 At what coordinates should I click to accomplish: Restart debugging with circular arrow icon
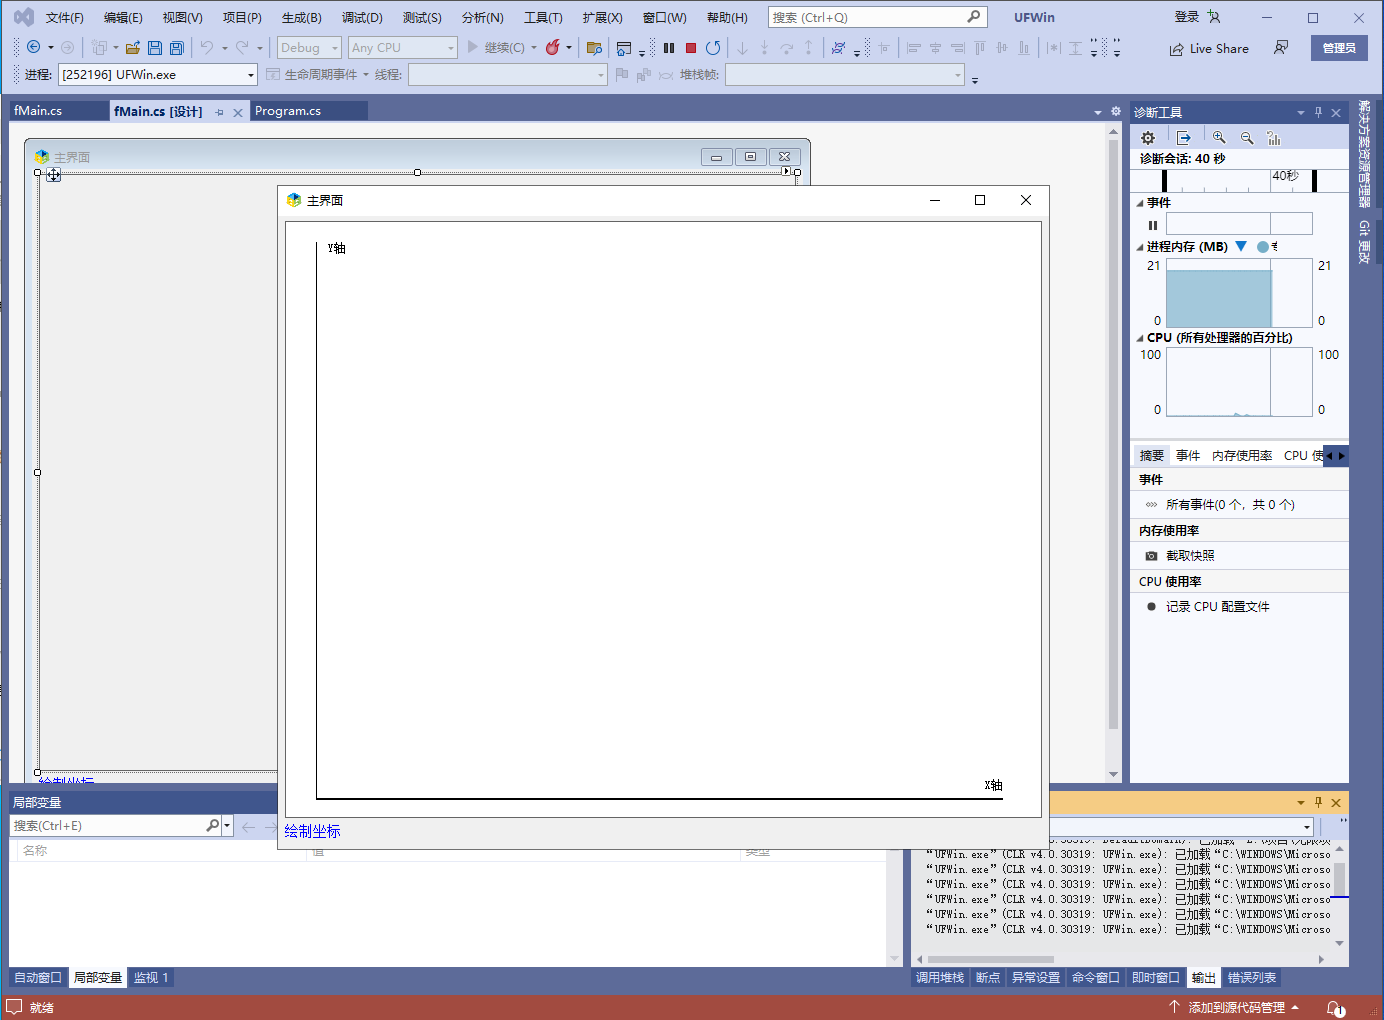tap(713, 48)
